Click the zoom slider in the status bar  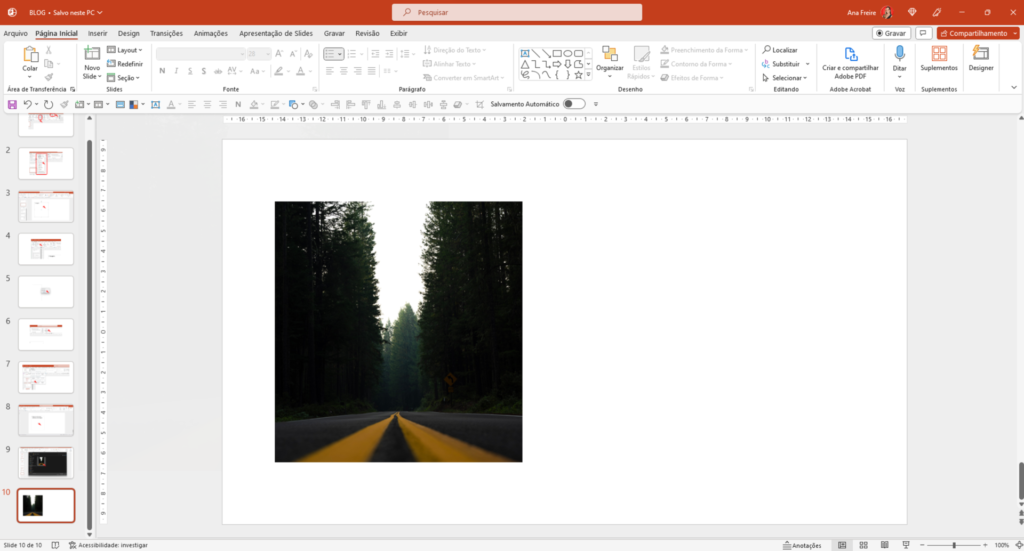pos(953,545)
